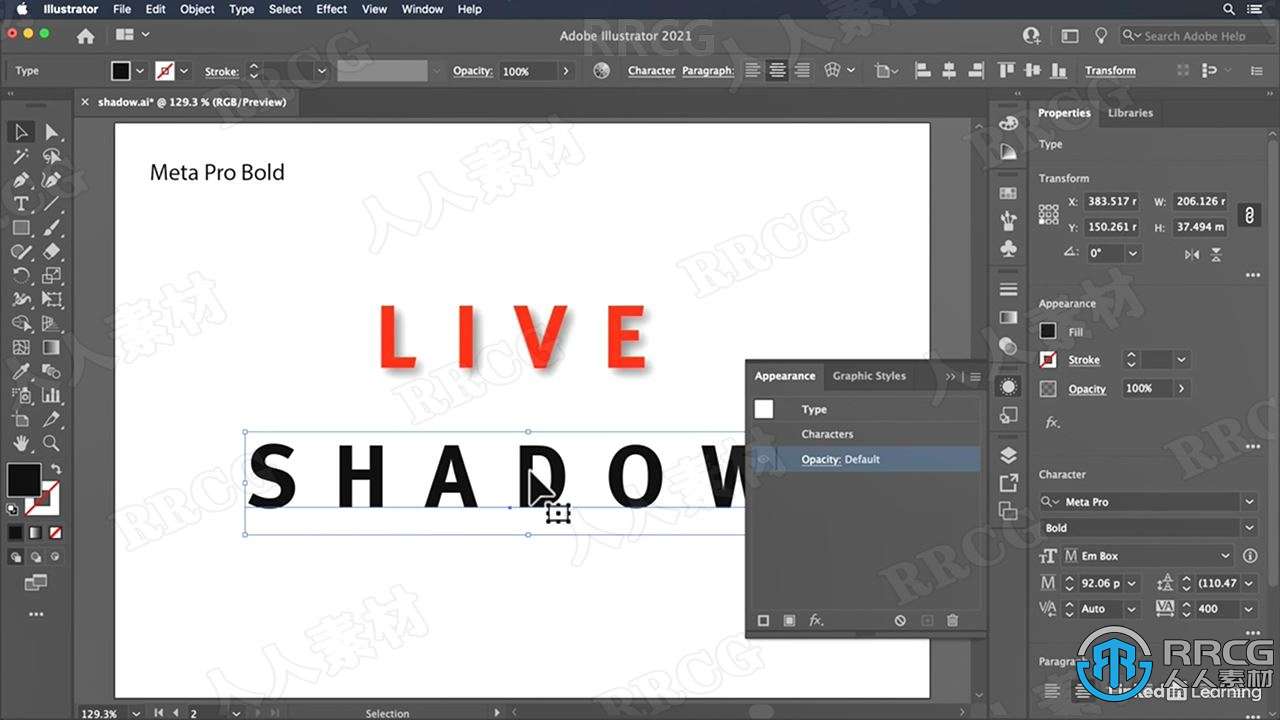The height and width of the screenshot is (720, 1280).
Task: Select the Paintbrush tool
Action: click(52, 228)
